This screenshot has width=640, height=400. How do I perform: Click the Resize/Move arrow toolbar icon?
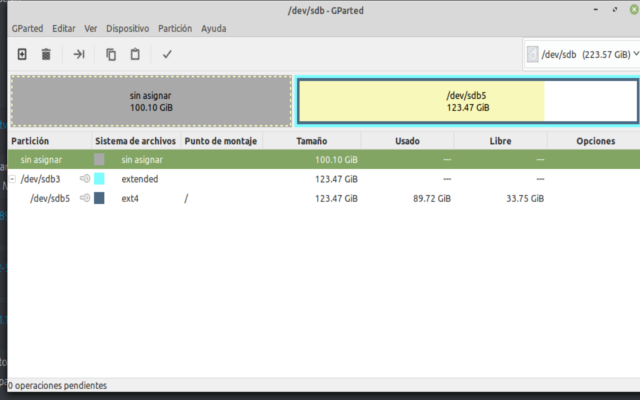pos(79,54)
